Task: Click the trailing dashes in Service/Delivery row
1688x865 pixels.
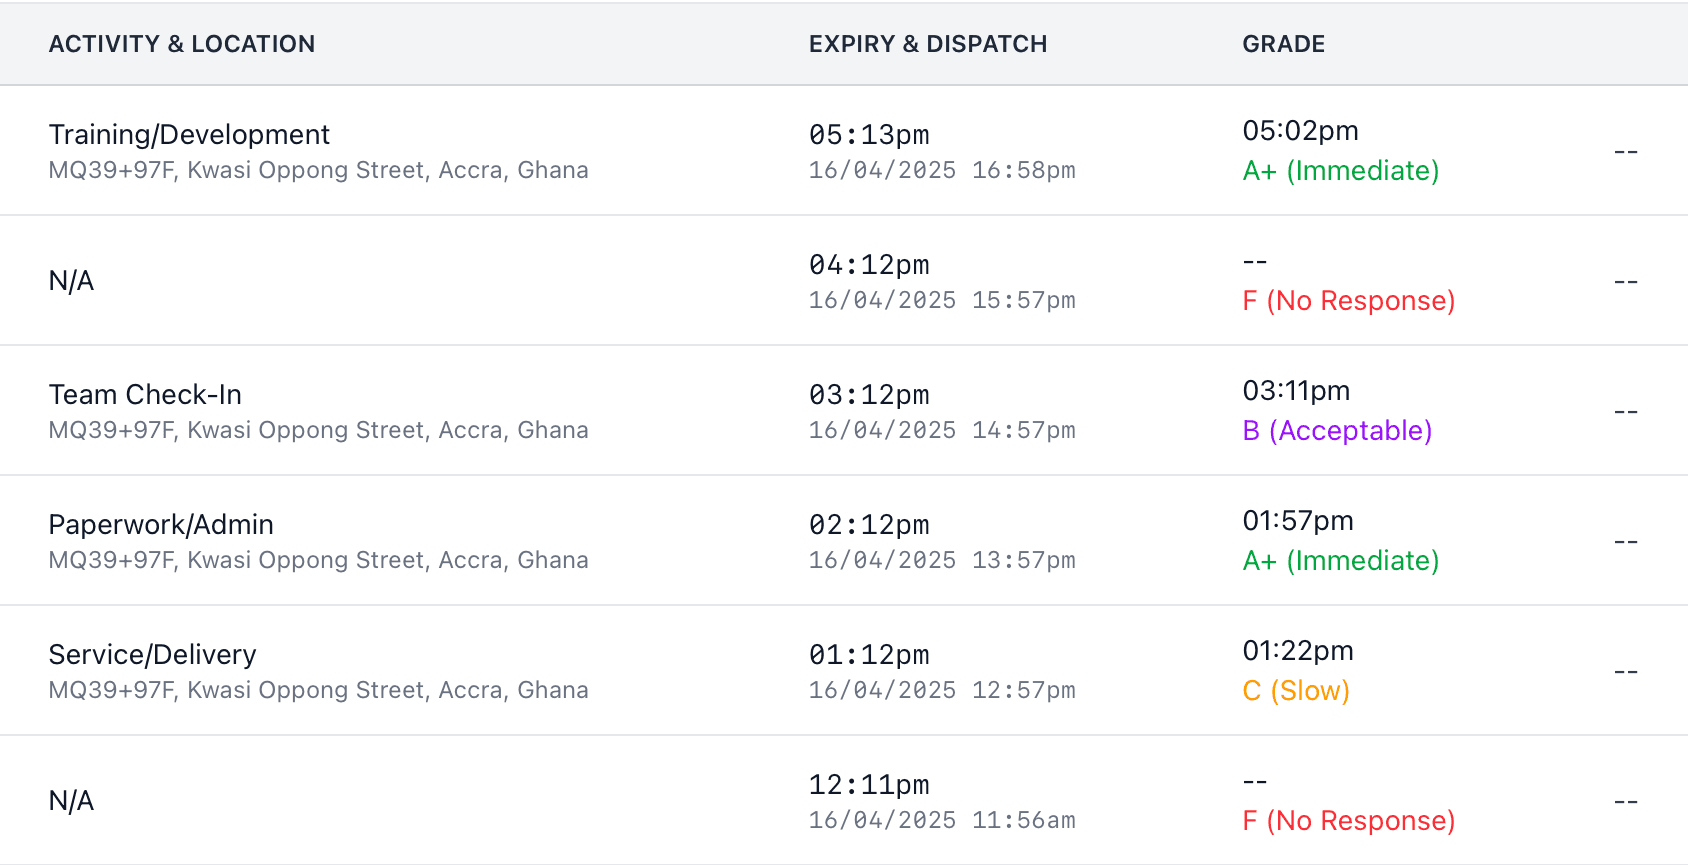Action: click(x=1626, y=671)
